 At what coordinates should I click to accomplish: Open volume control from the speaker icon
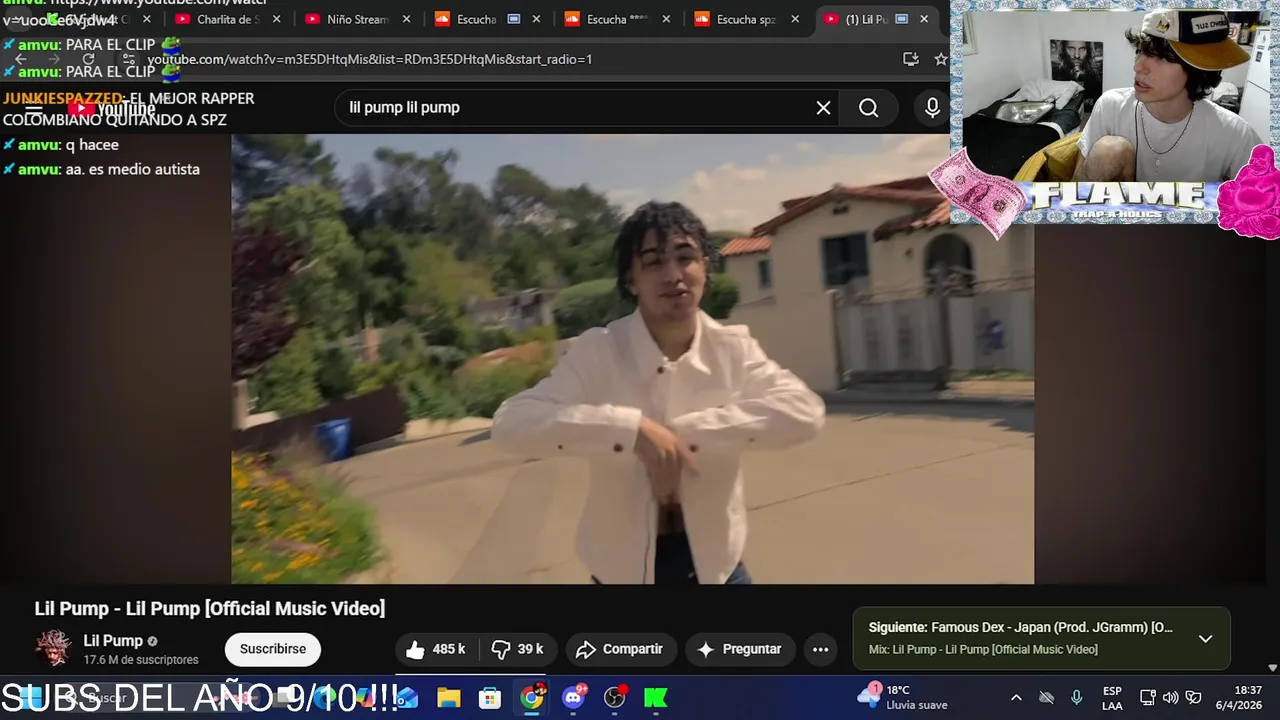coord(1170,698)
